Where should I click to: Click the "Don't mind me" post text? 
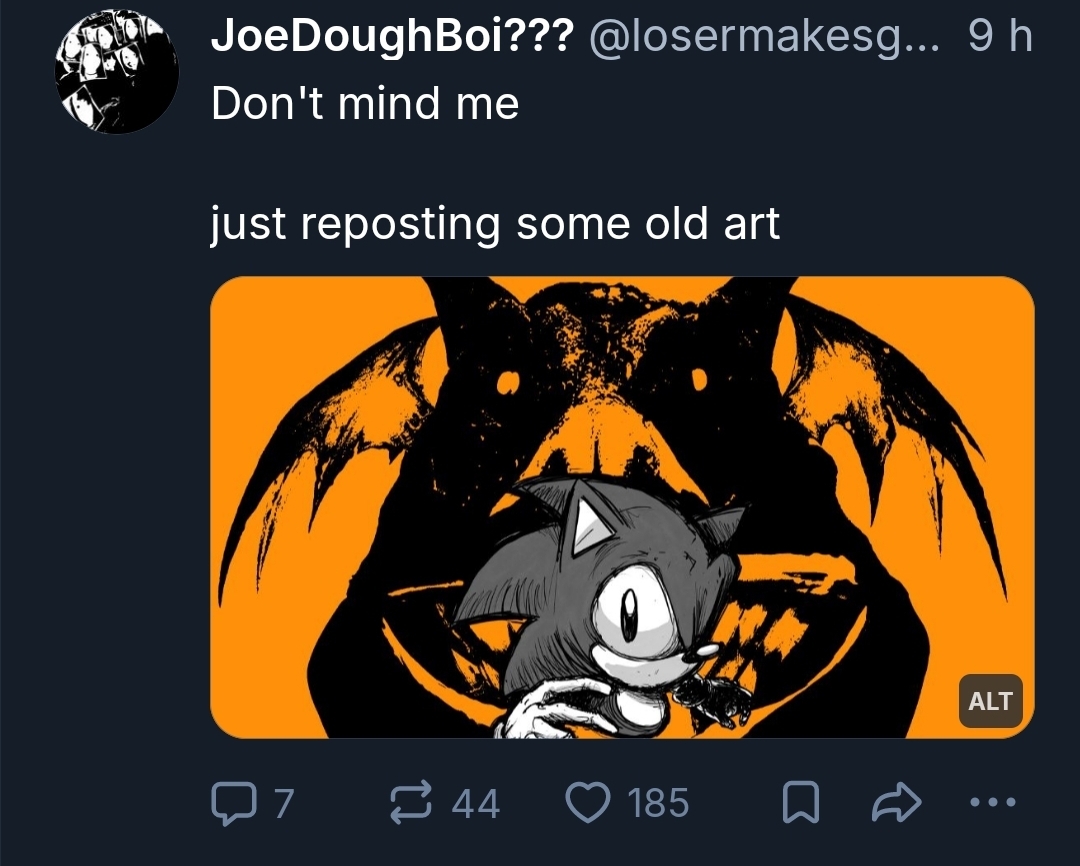365,104
